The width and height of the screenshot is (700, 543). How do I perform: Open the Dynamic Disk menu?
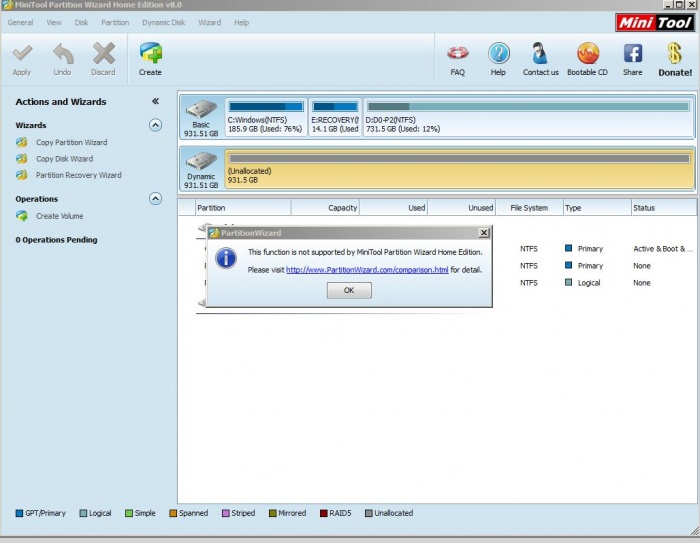point(163,22)
